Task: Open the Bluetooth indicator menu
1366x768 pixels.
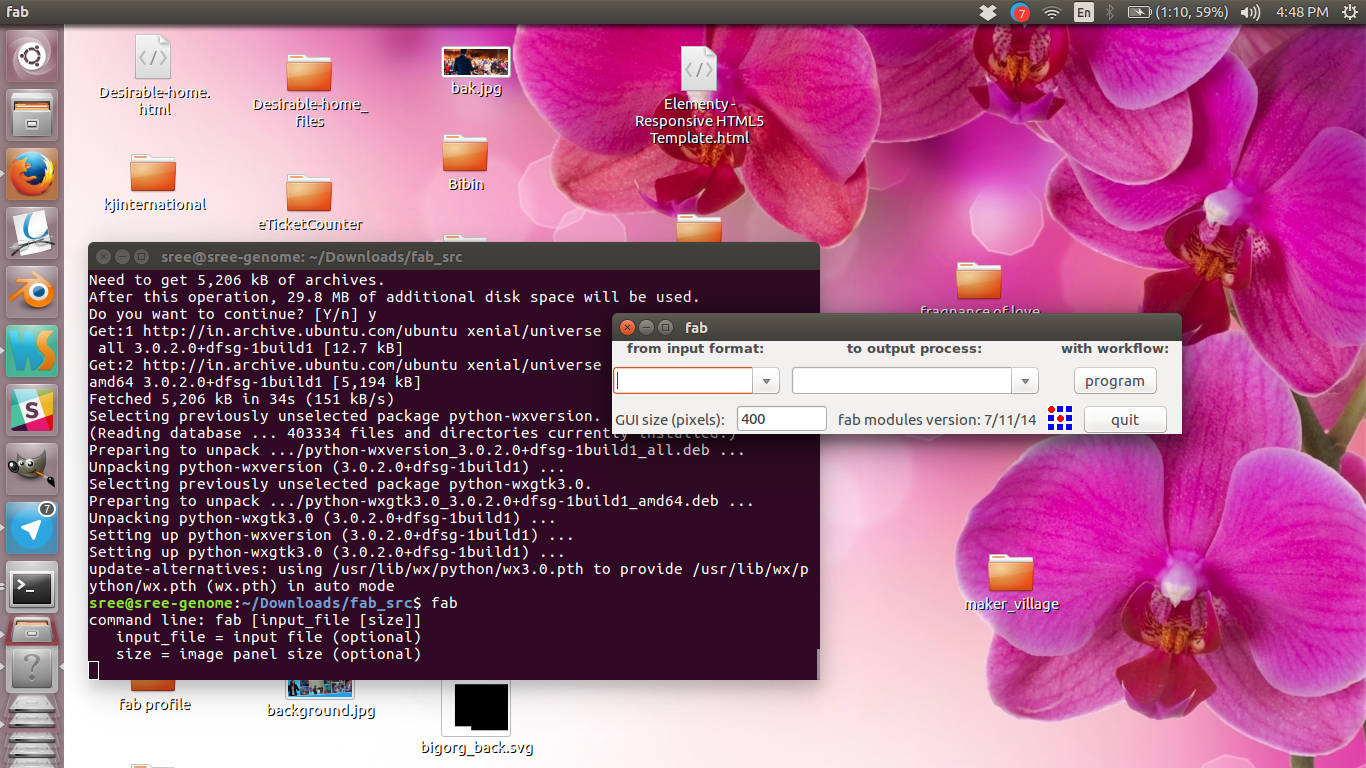Action: 1110,12
